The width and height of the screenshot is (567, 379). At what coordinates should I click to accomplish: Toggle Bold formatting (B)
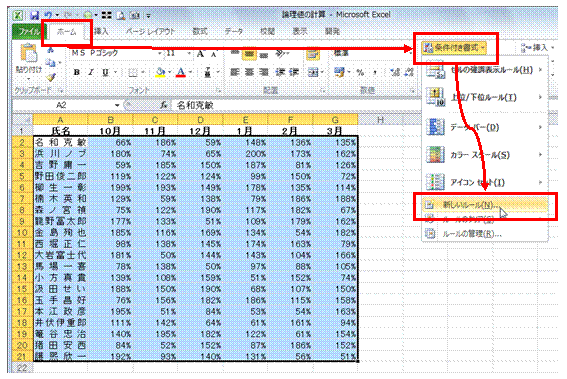click(76, 72)
